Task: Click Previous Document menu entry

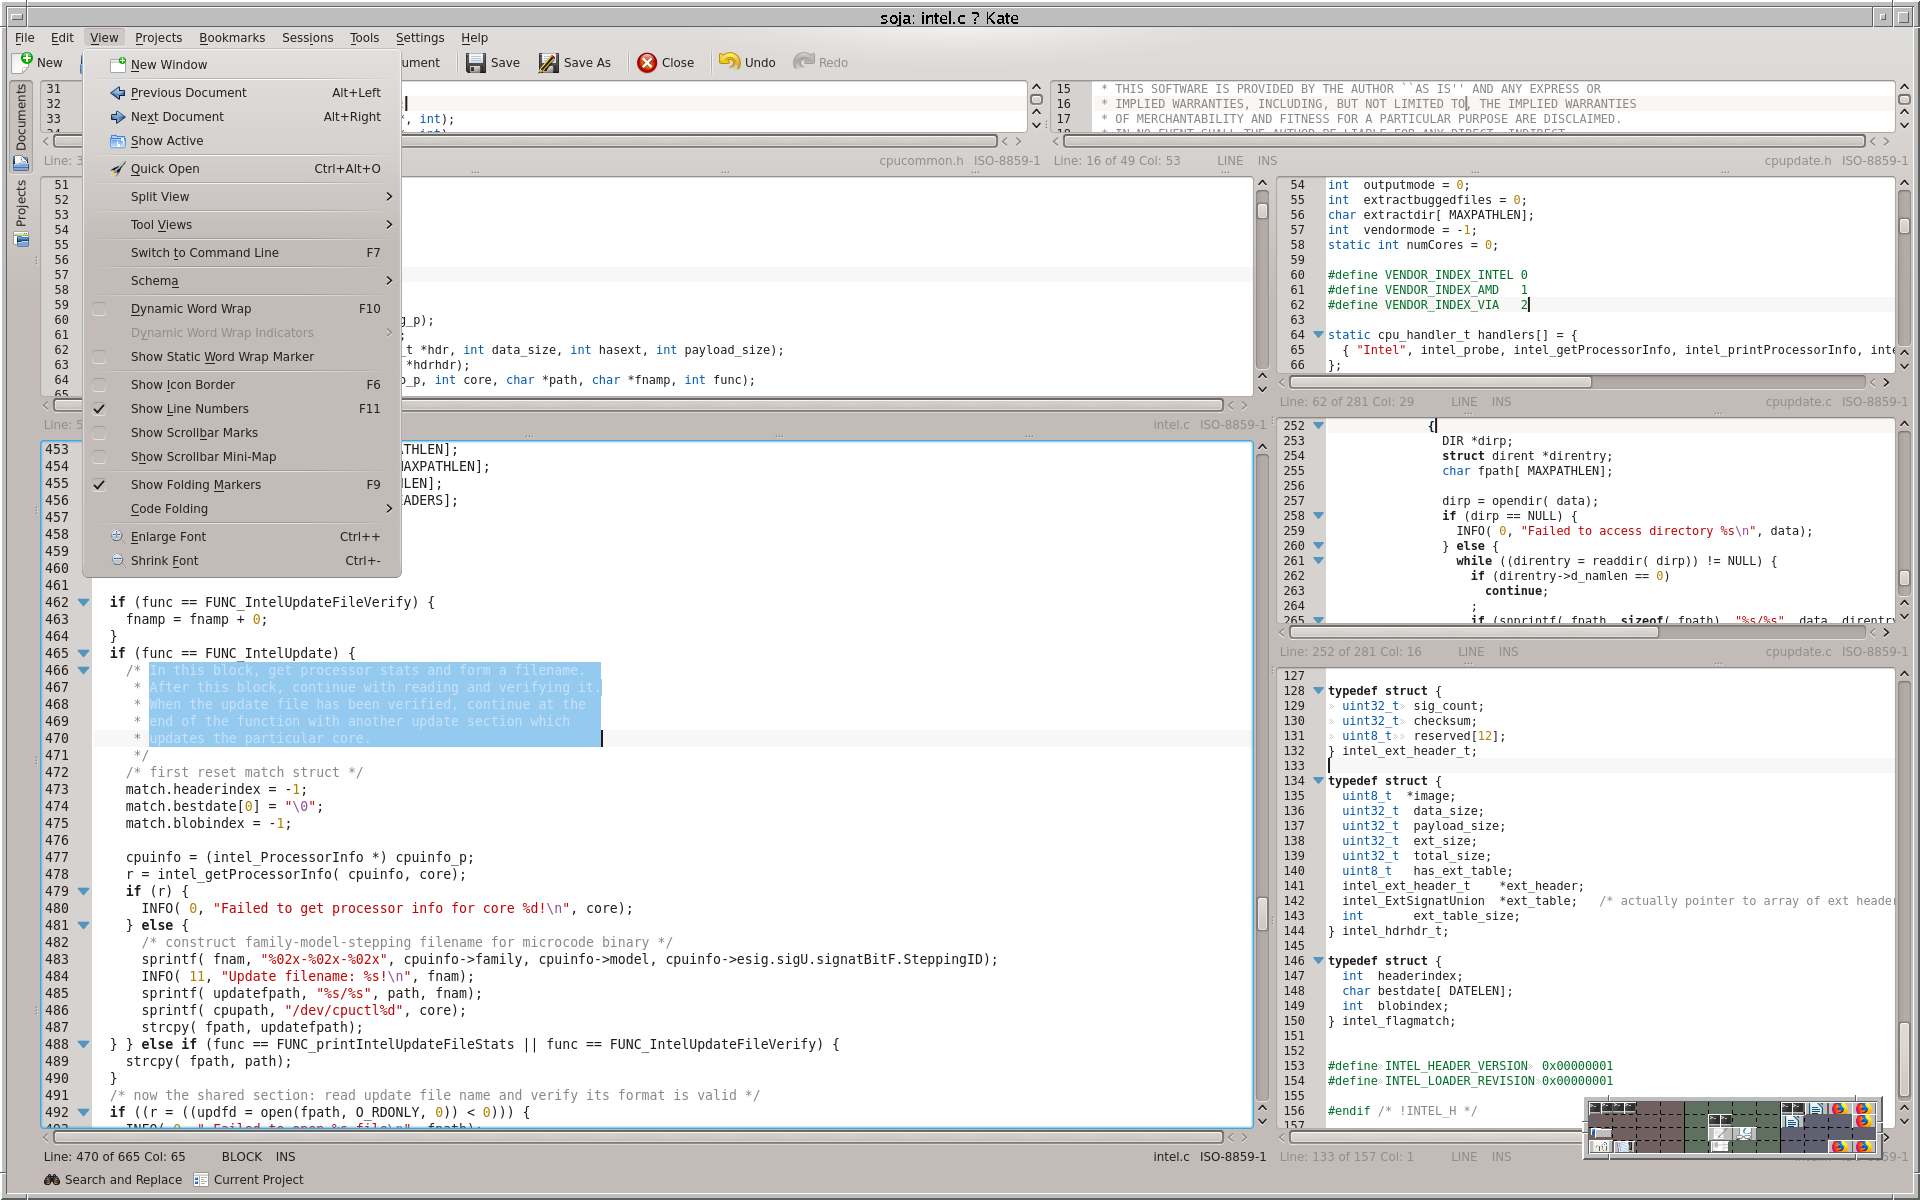Action: (188, 93)
